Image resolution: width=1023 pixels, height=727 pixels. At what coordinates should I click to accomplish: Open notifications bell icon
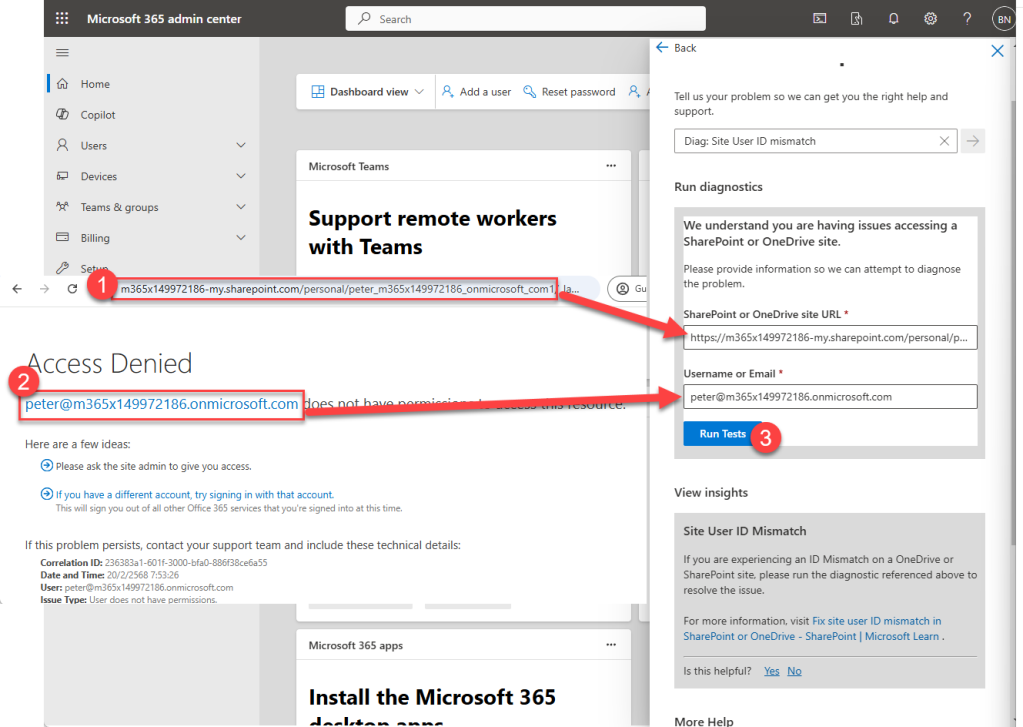(x=894, y=19)
